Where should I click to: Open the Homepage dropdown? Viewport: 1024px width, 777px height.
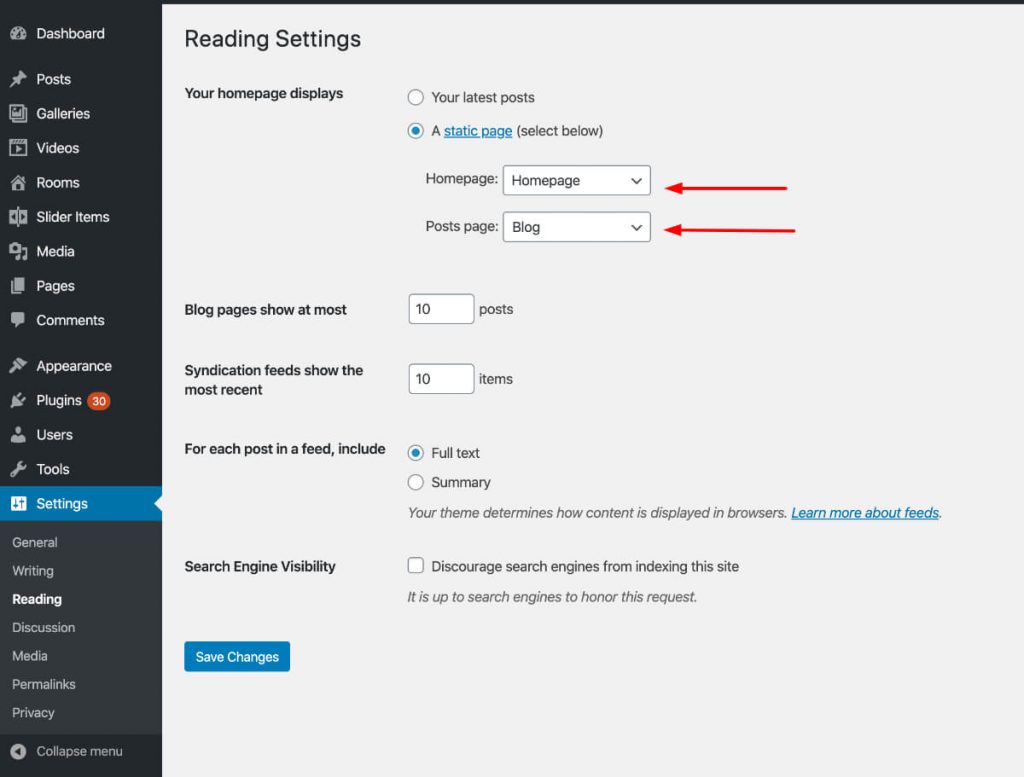[x=576, y=180]
